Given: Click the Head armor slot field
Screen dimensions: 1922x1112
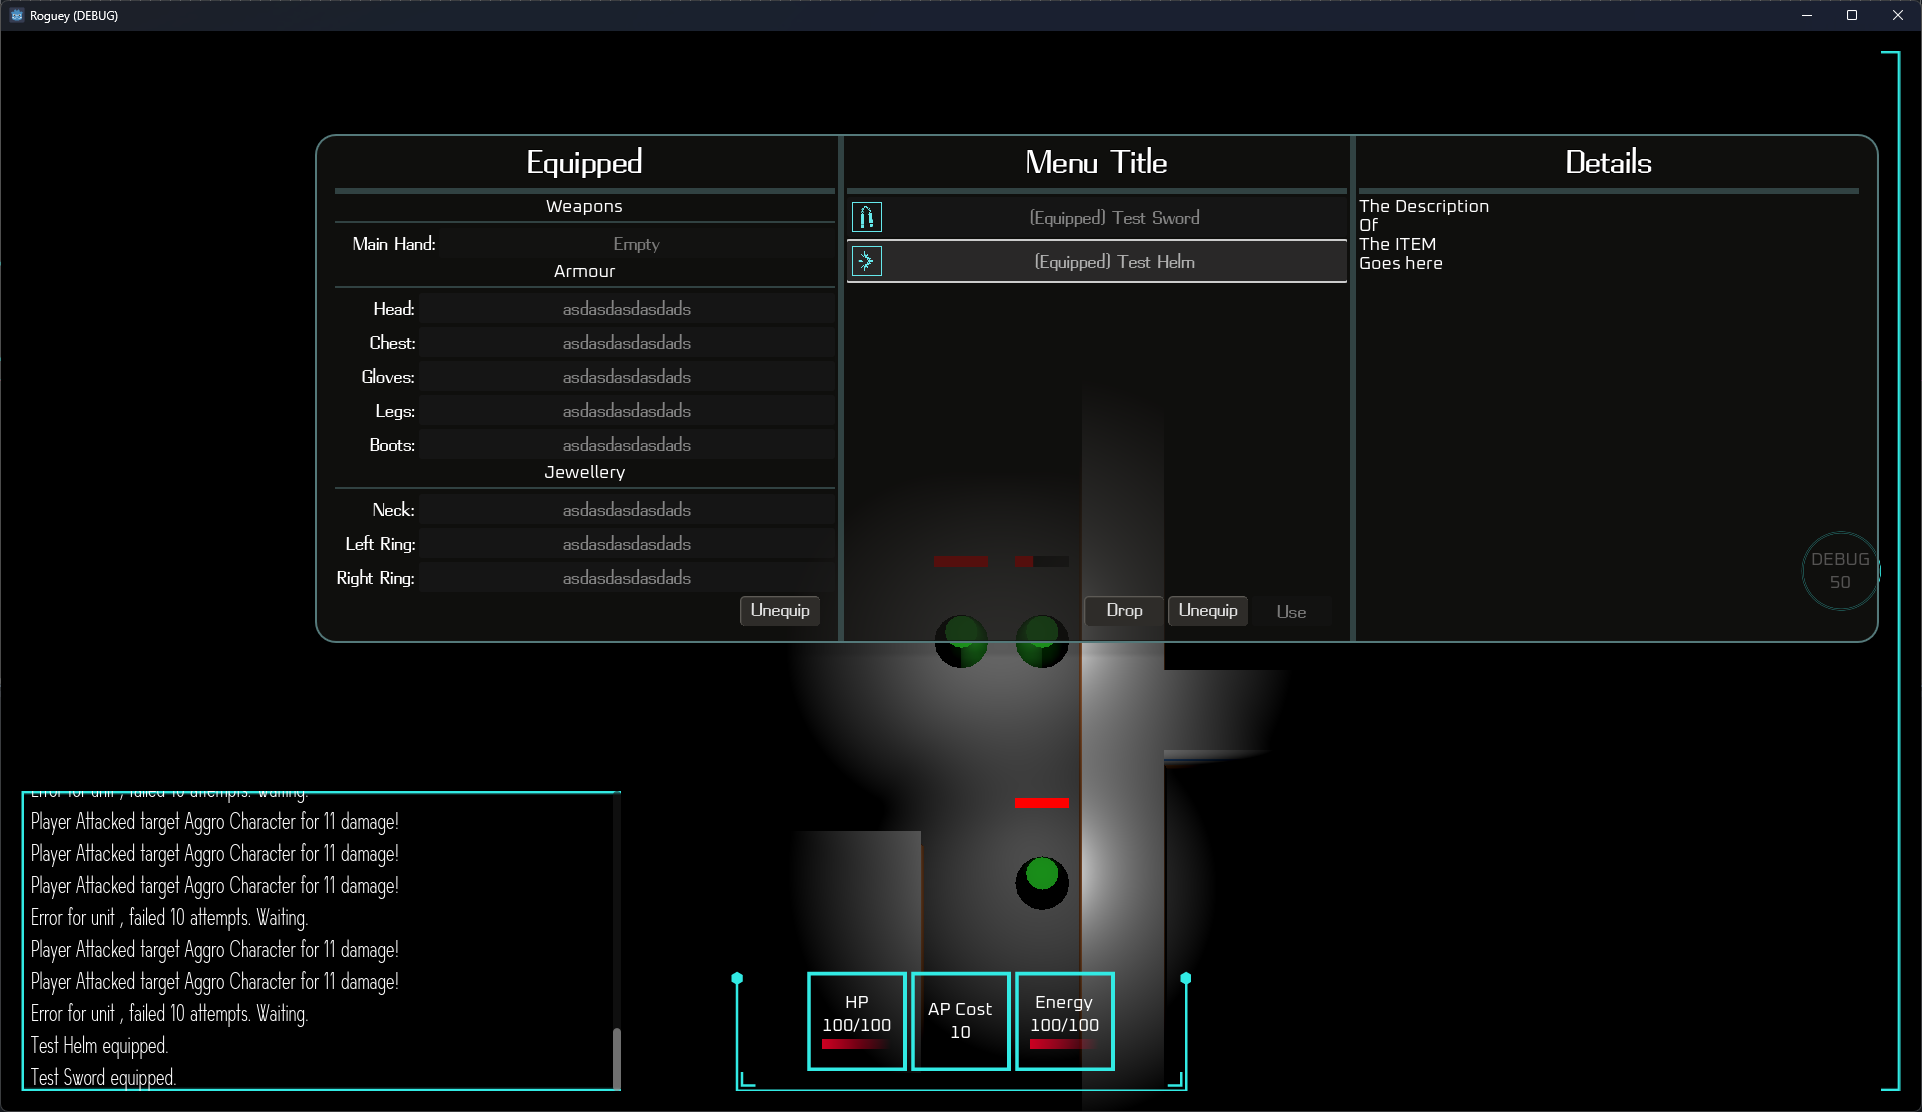Looking at the screenshot, I should click(626, 308).
